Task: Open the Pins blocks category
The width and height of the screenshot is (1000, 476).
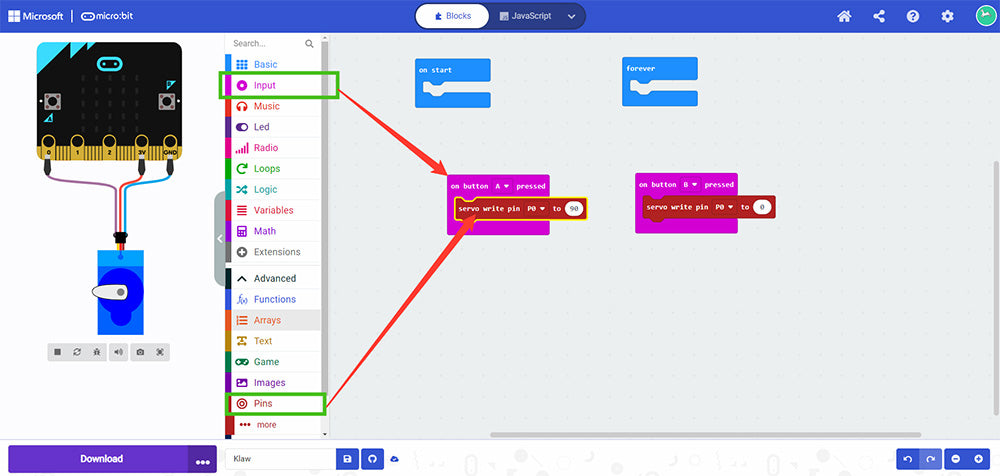Action: (x=262, y=404)
